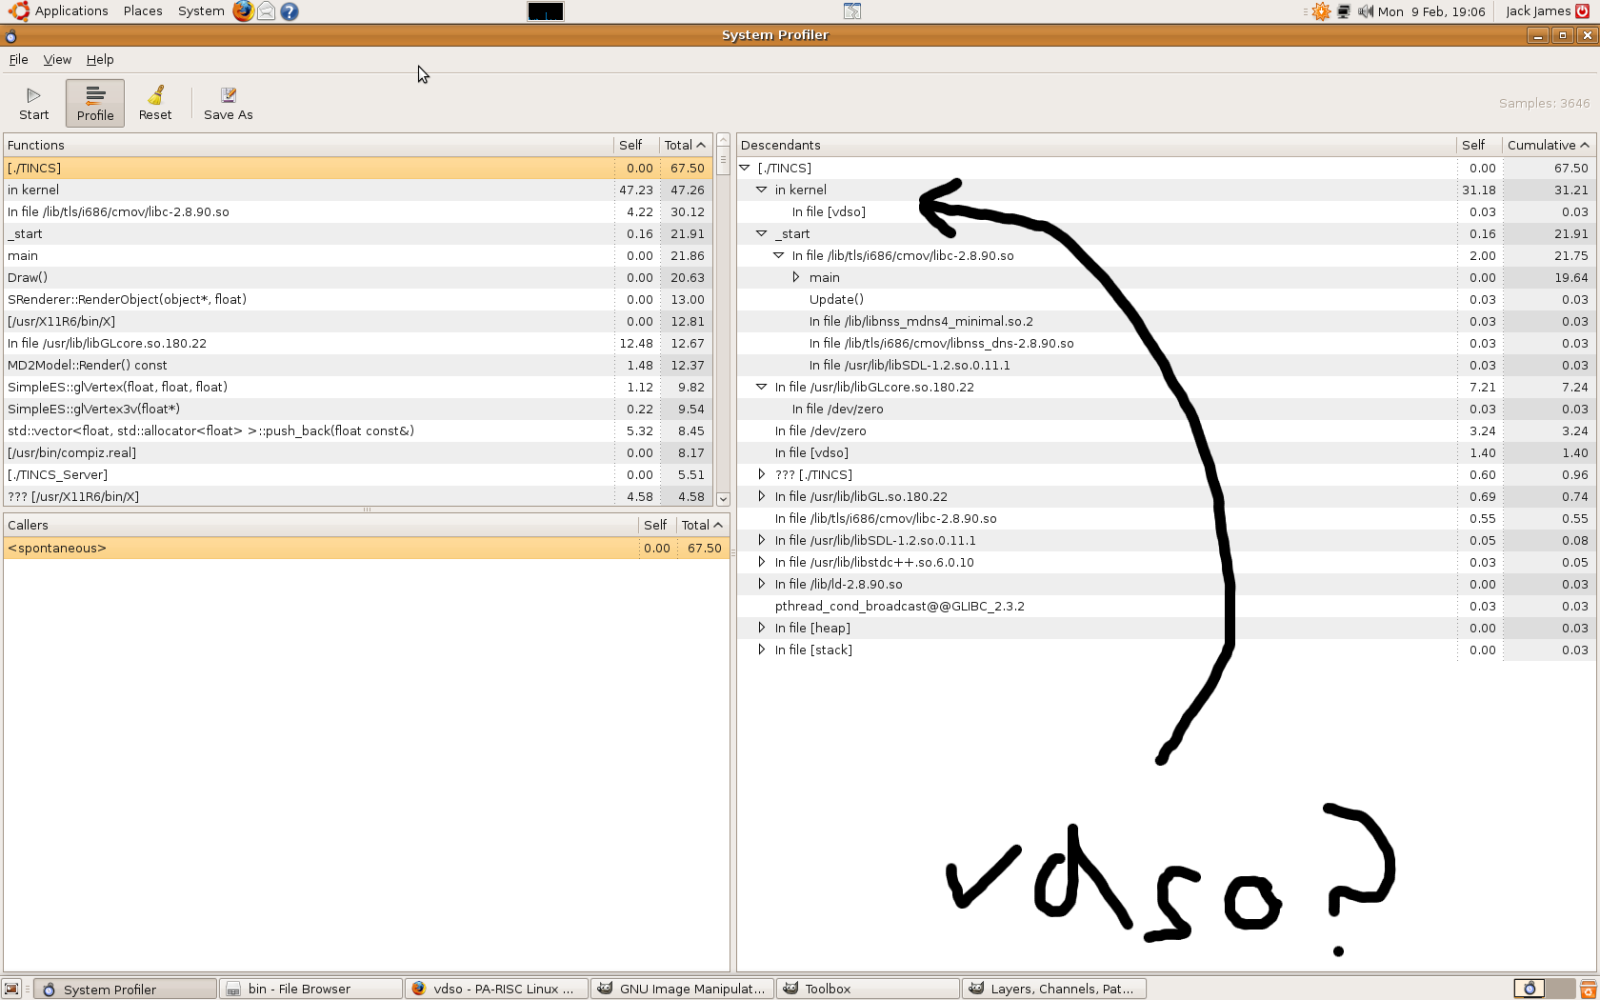Toggle the Profile button in toolbar

(95, 103)
